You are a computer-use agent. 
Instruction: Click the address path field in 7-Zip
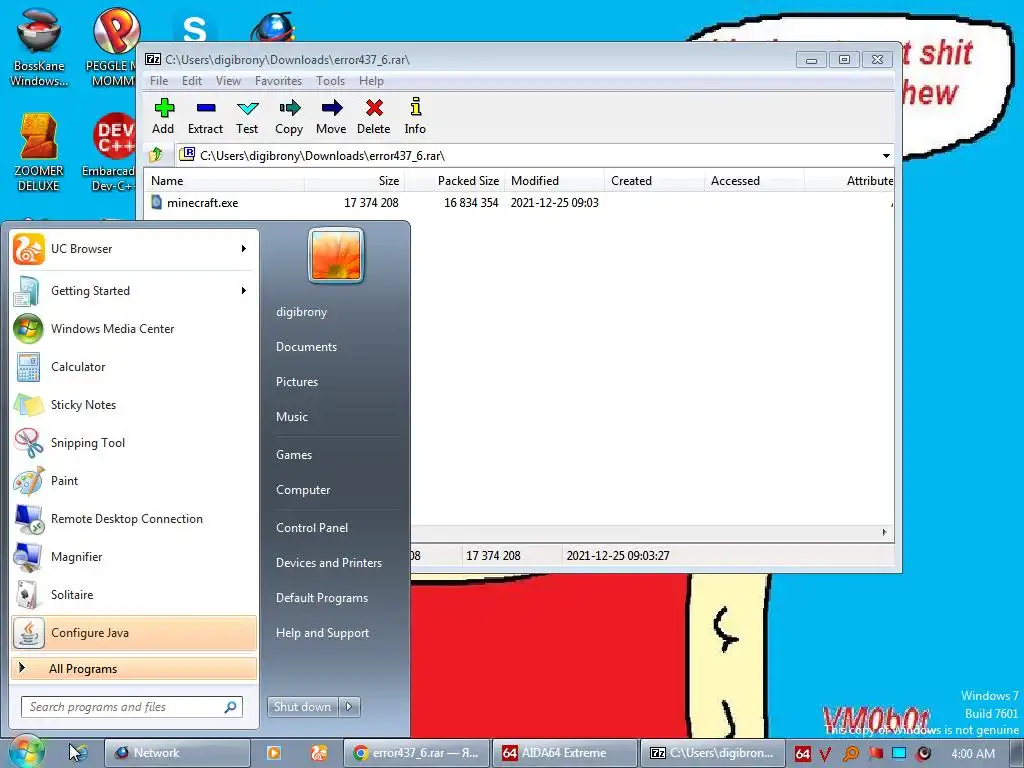529,155
